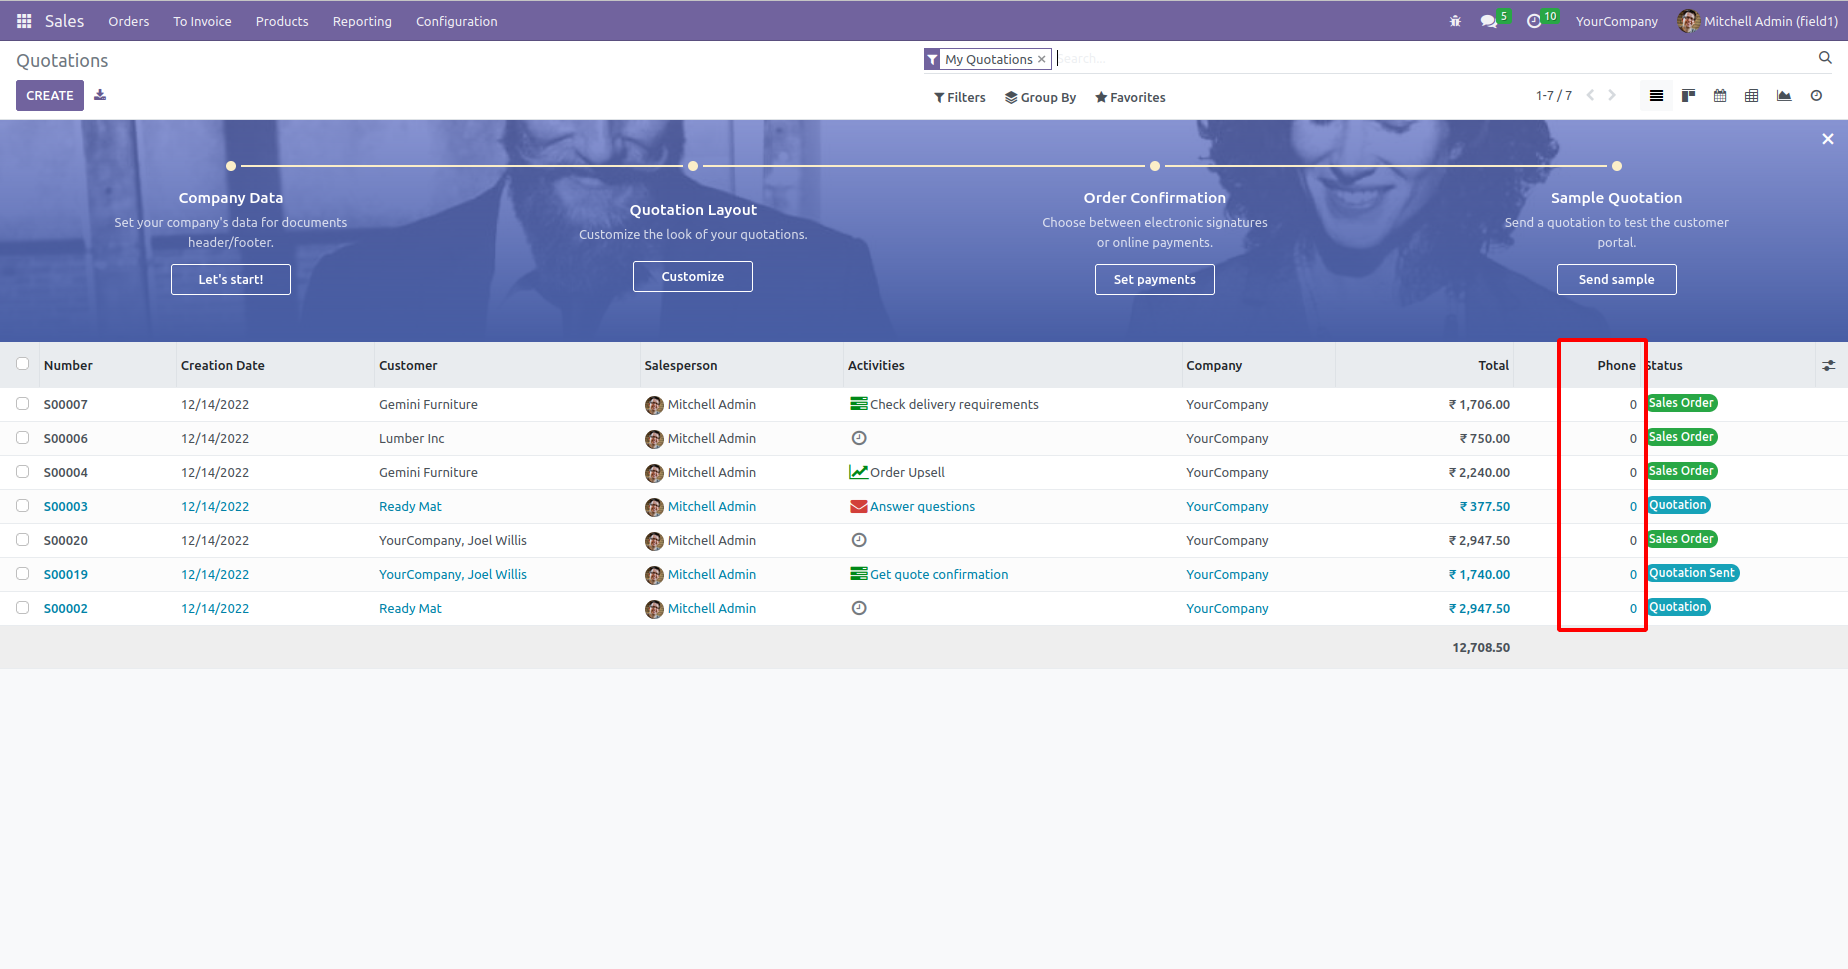Click the Quotation Sent status badge
Image resolution: width=1848 pixels, height=969 pixels.
tap(1693, 573)
